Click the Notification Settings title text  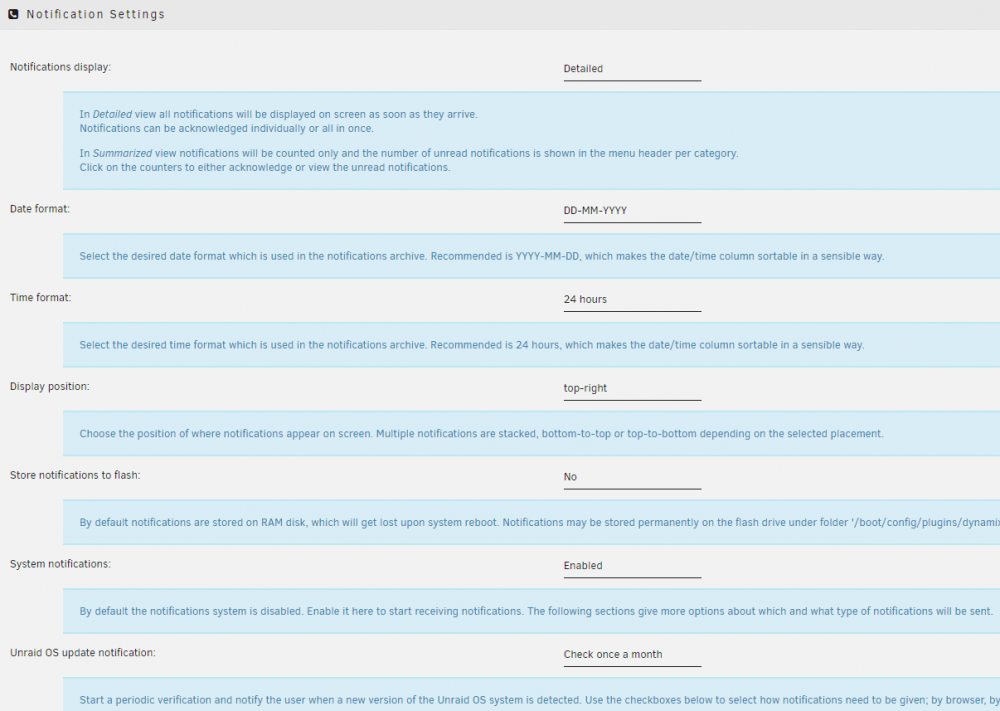(x=96, y=14)
